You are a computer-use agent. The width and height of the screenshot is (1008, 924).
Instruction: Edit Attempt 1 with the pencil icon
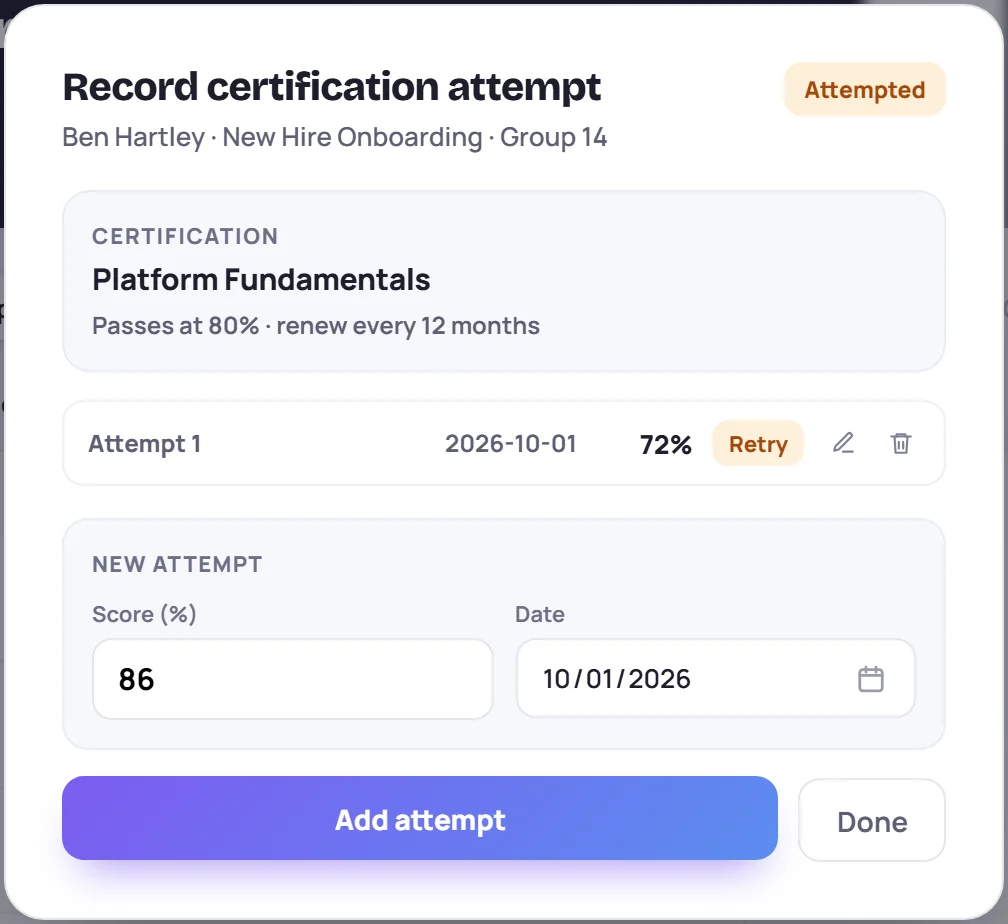(x=843, y=443)
